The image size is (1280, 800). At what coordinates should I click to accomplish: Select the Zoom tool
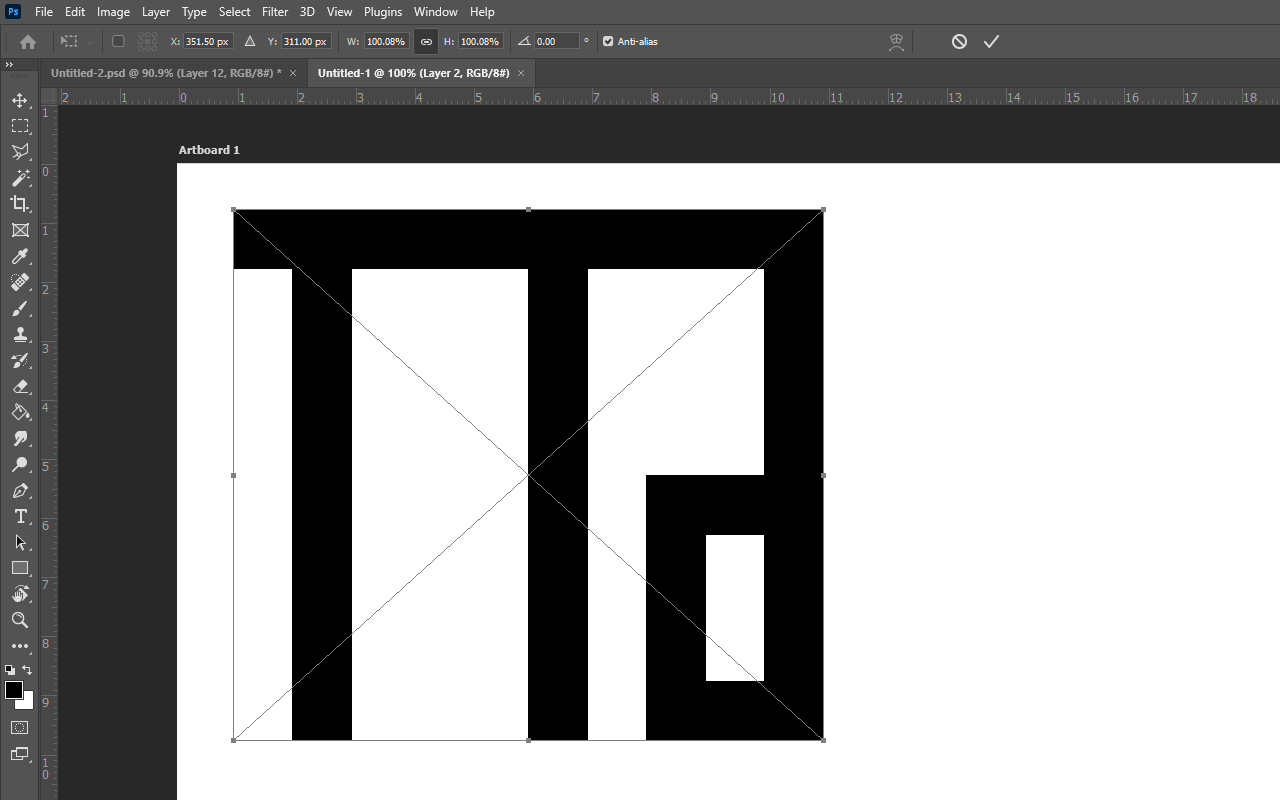coord(20,620)
